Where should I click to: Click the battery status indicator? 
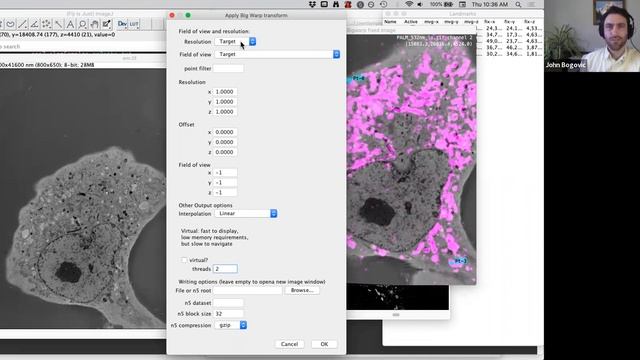point(441,4)
